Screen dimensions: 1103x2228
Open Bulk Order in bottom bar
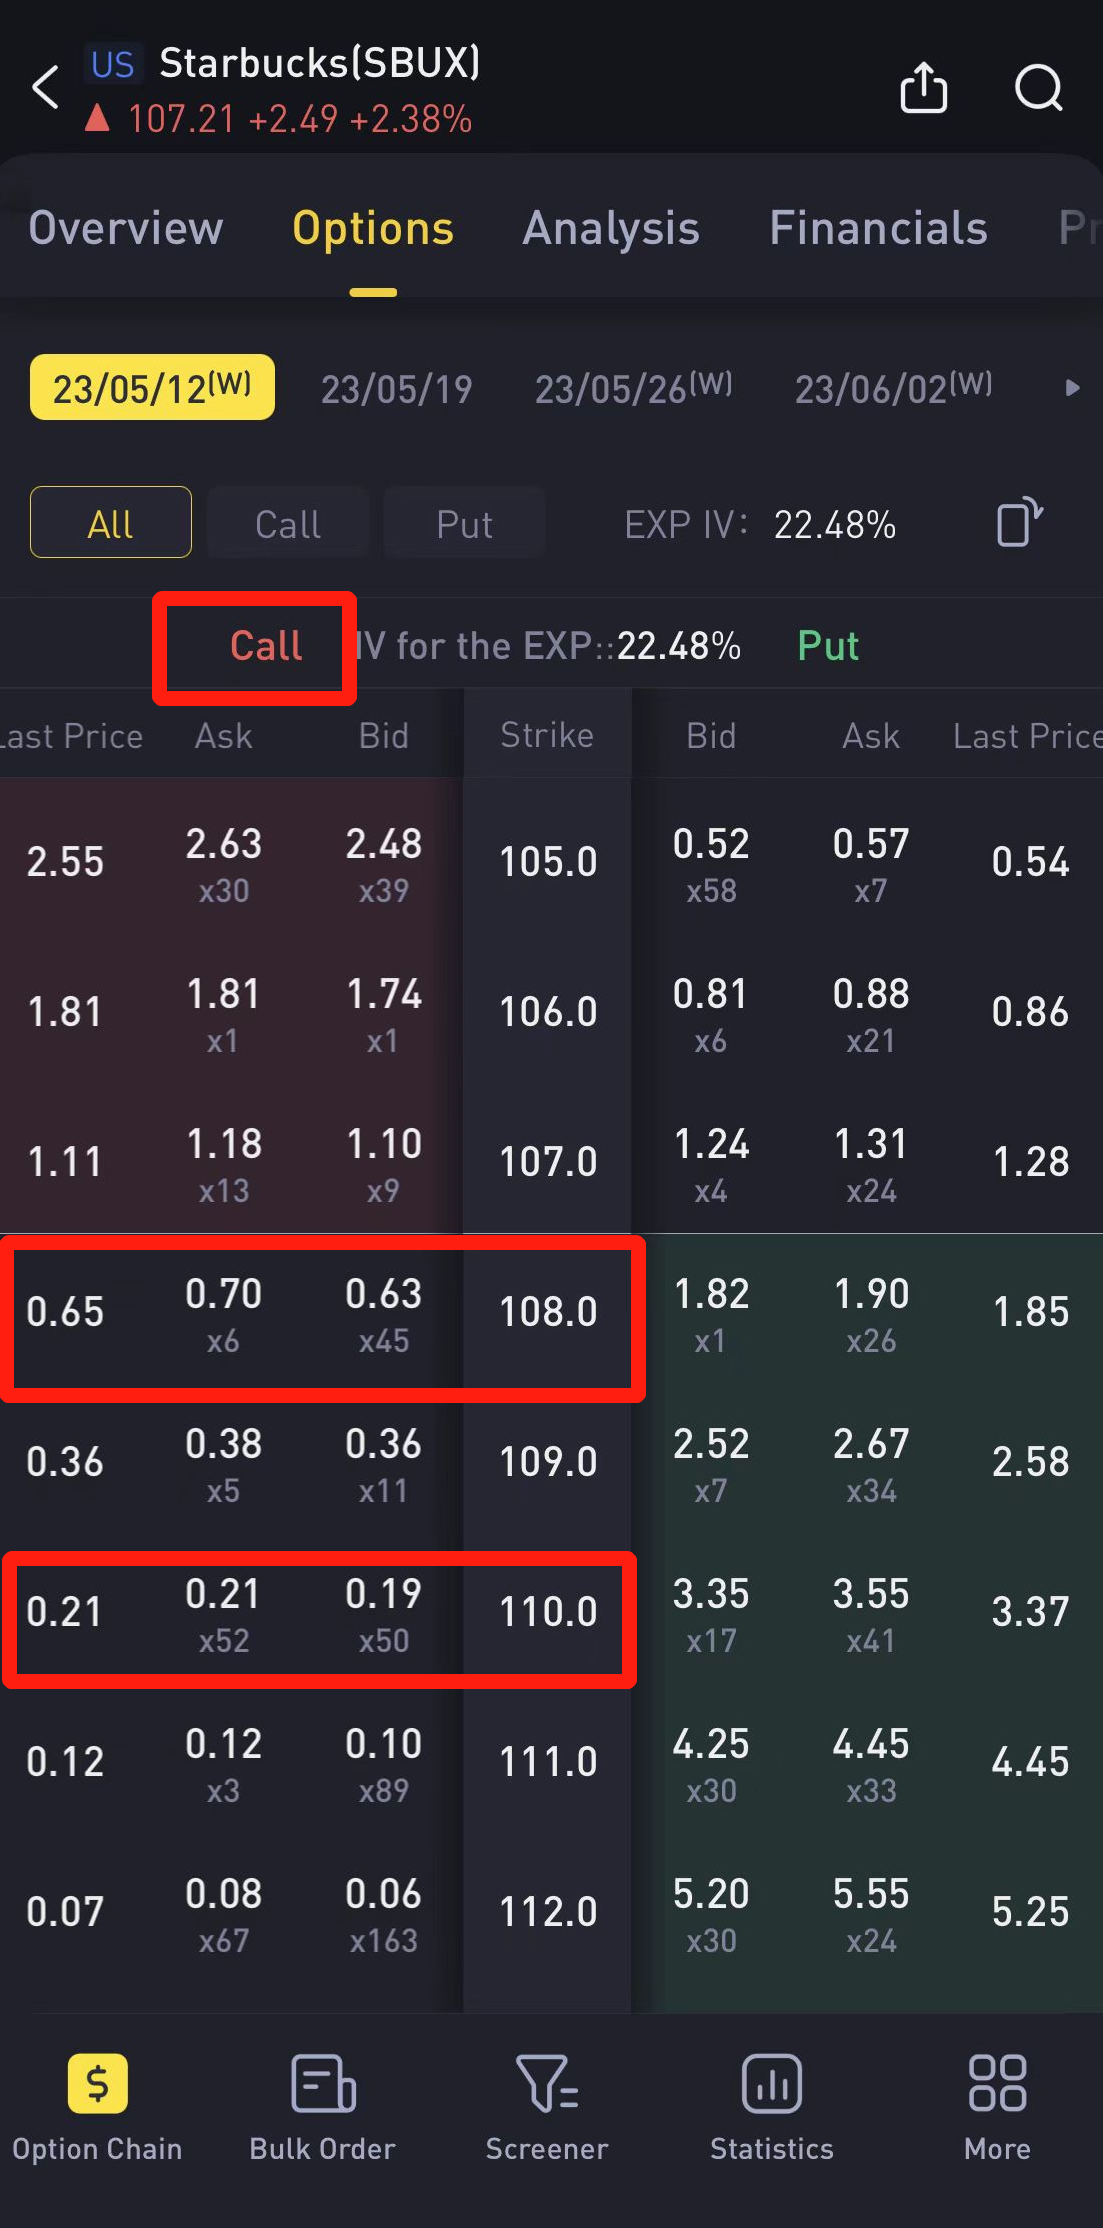coord(322,2085)
